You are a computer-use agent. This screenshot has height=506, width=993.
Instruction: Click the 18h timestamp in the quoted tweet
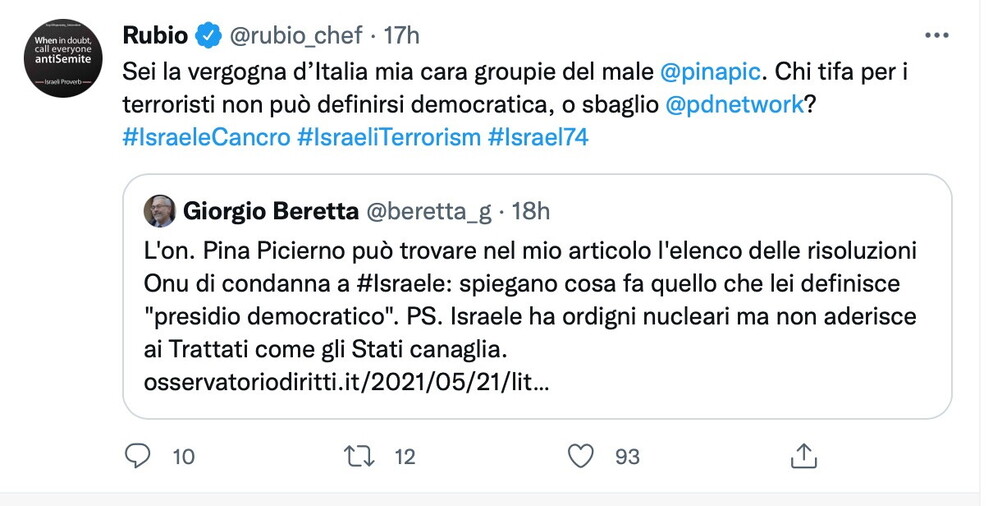(530, 211)
